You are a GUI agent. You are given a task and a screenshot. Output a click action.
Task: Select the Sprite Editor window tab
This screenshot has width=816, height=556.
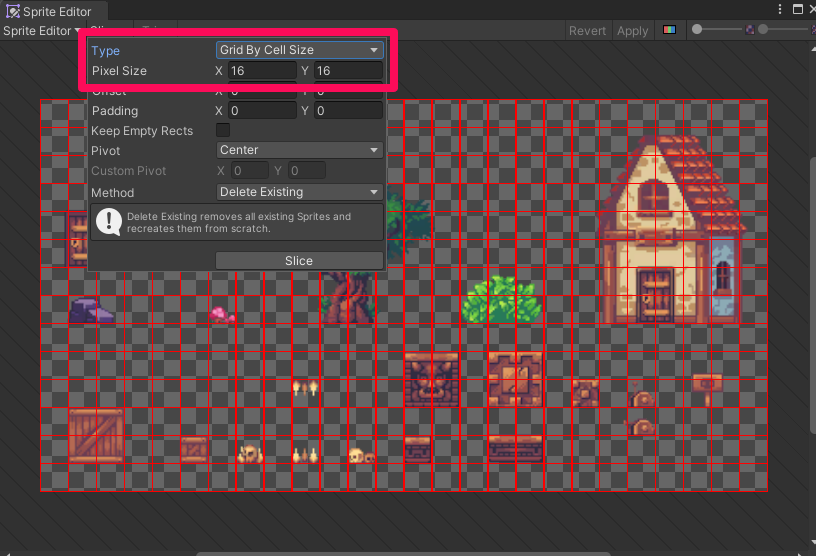coord(54,11)
